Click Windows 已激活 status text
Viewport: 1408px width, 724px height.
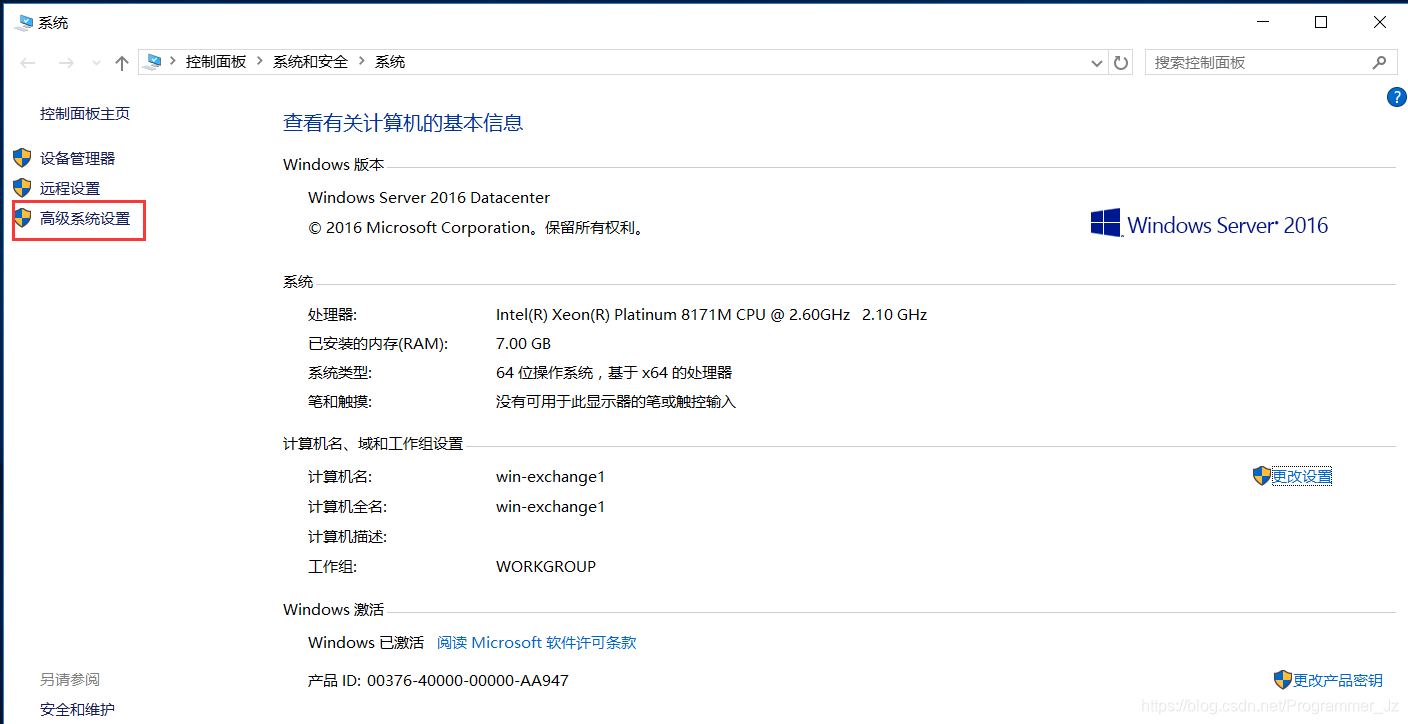click(366, 642)
